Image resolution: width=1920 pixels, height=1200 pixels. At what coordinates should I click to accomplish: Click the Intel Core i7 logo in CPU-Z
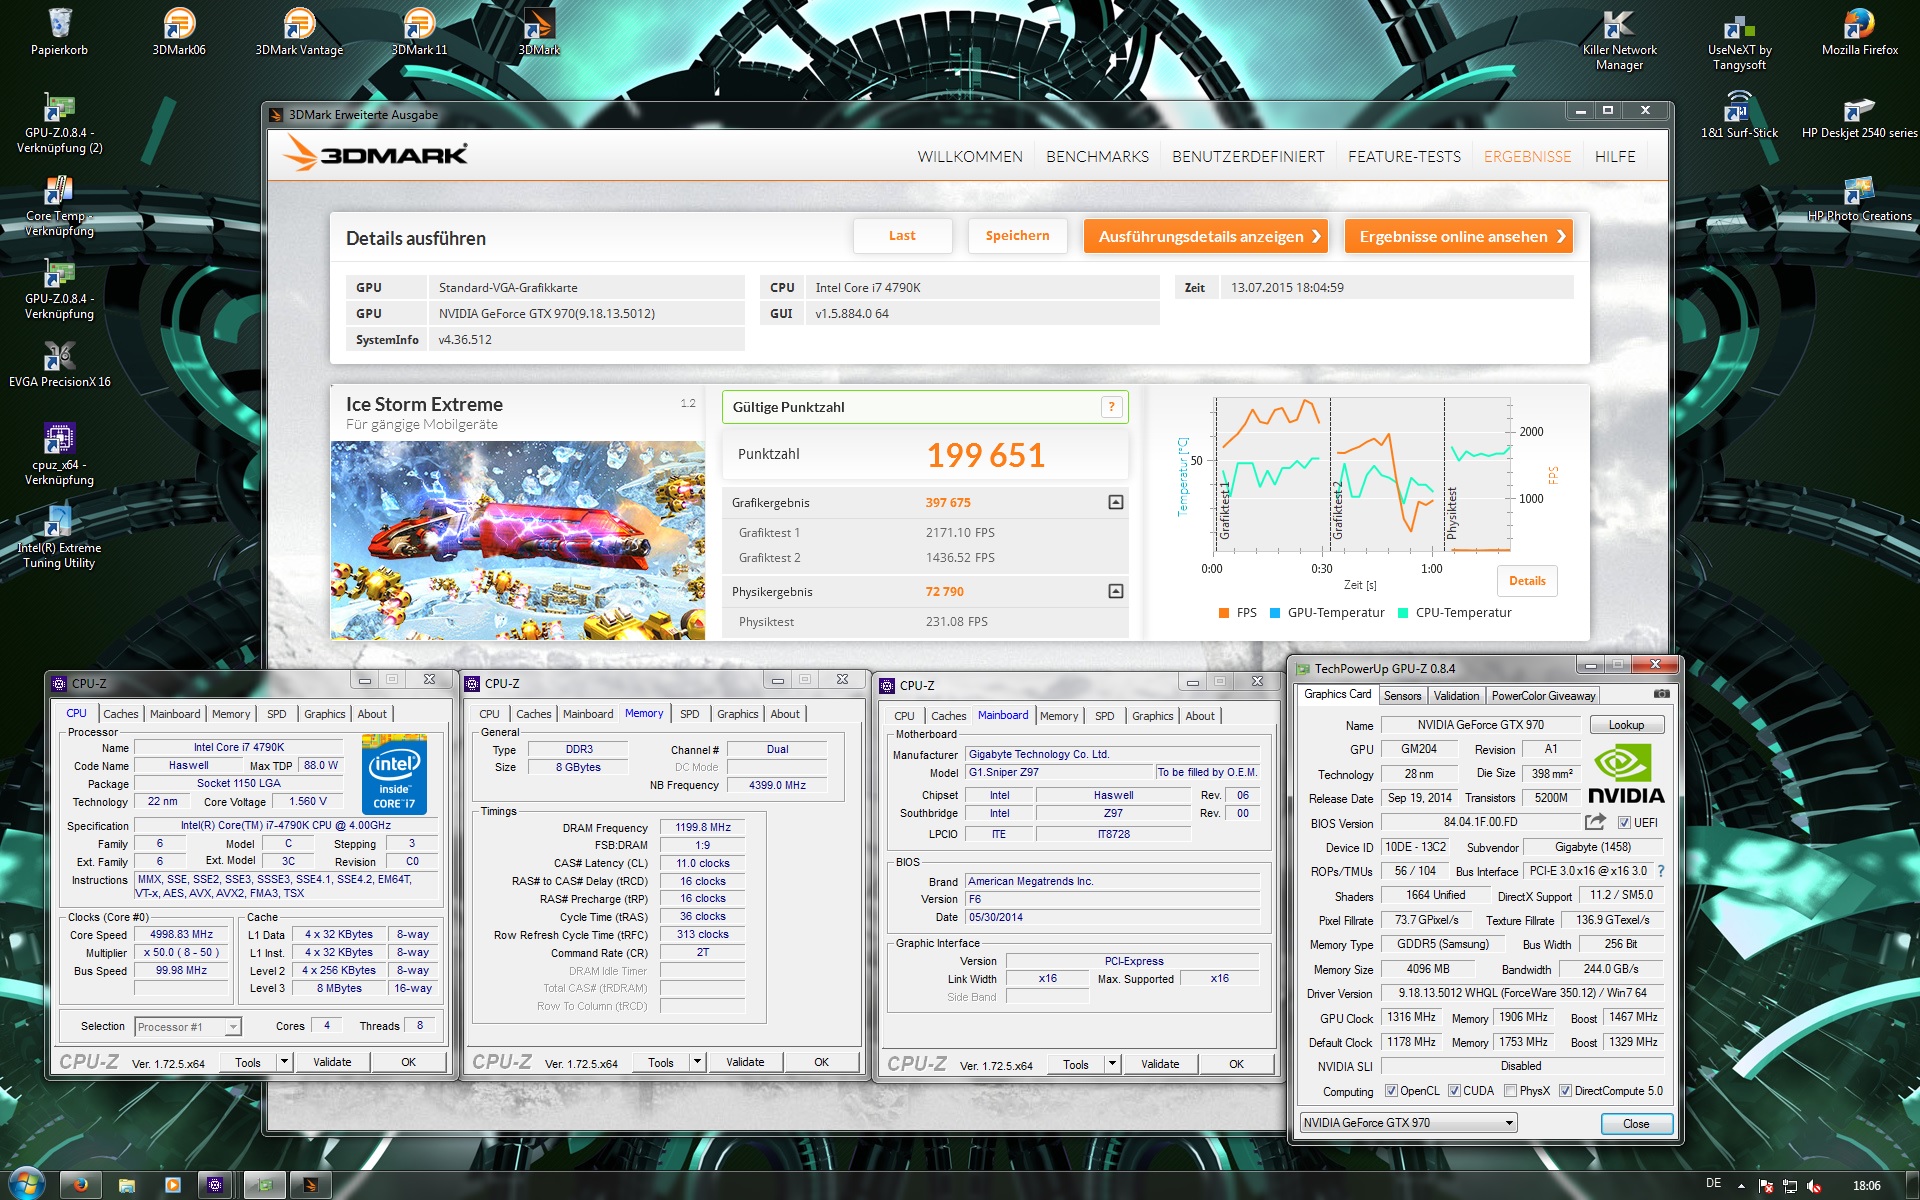394,775
